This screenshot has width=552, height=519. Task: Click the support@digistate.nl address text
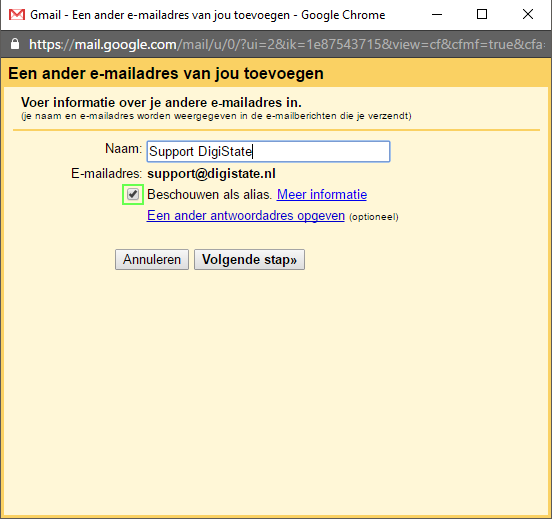coord(211,174)
